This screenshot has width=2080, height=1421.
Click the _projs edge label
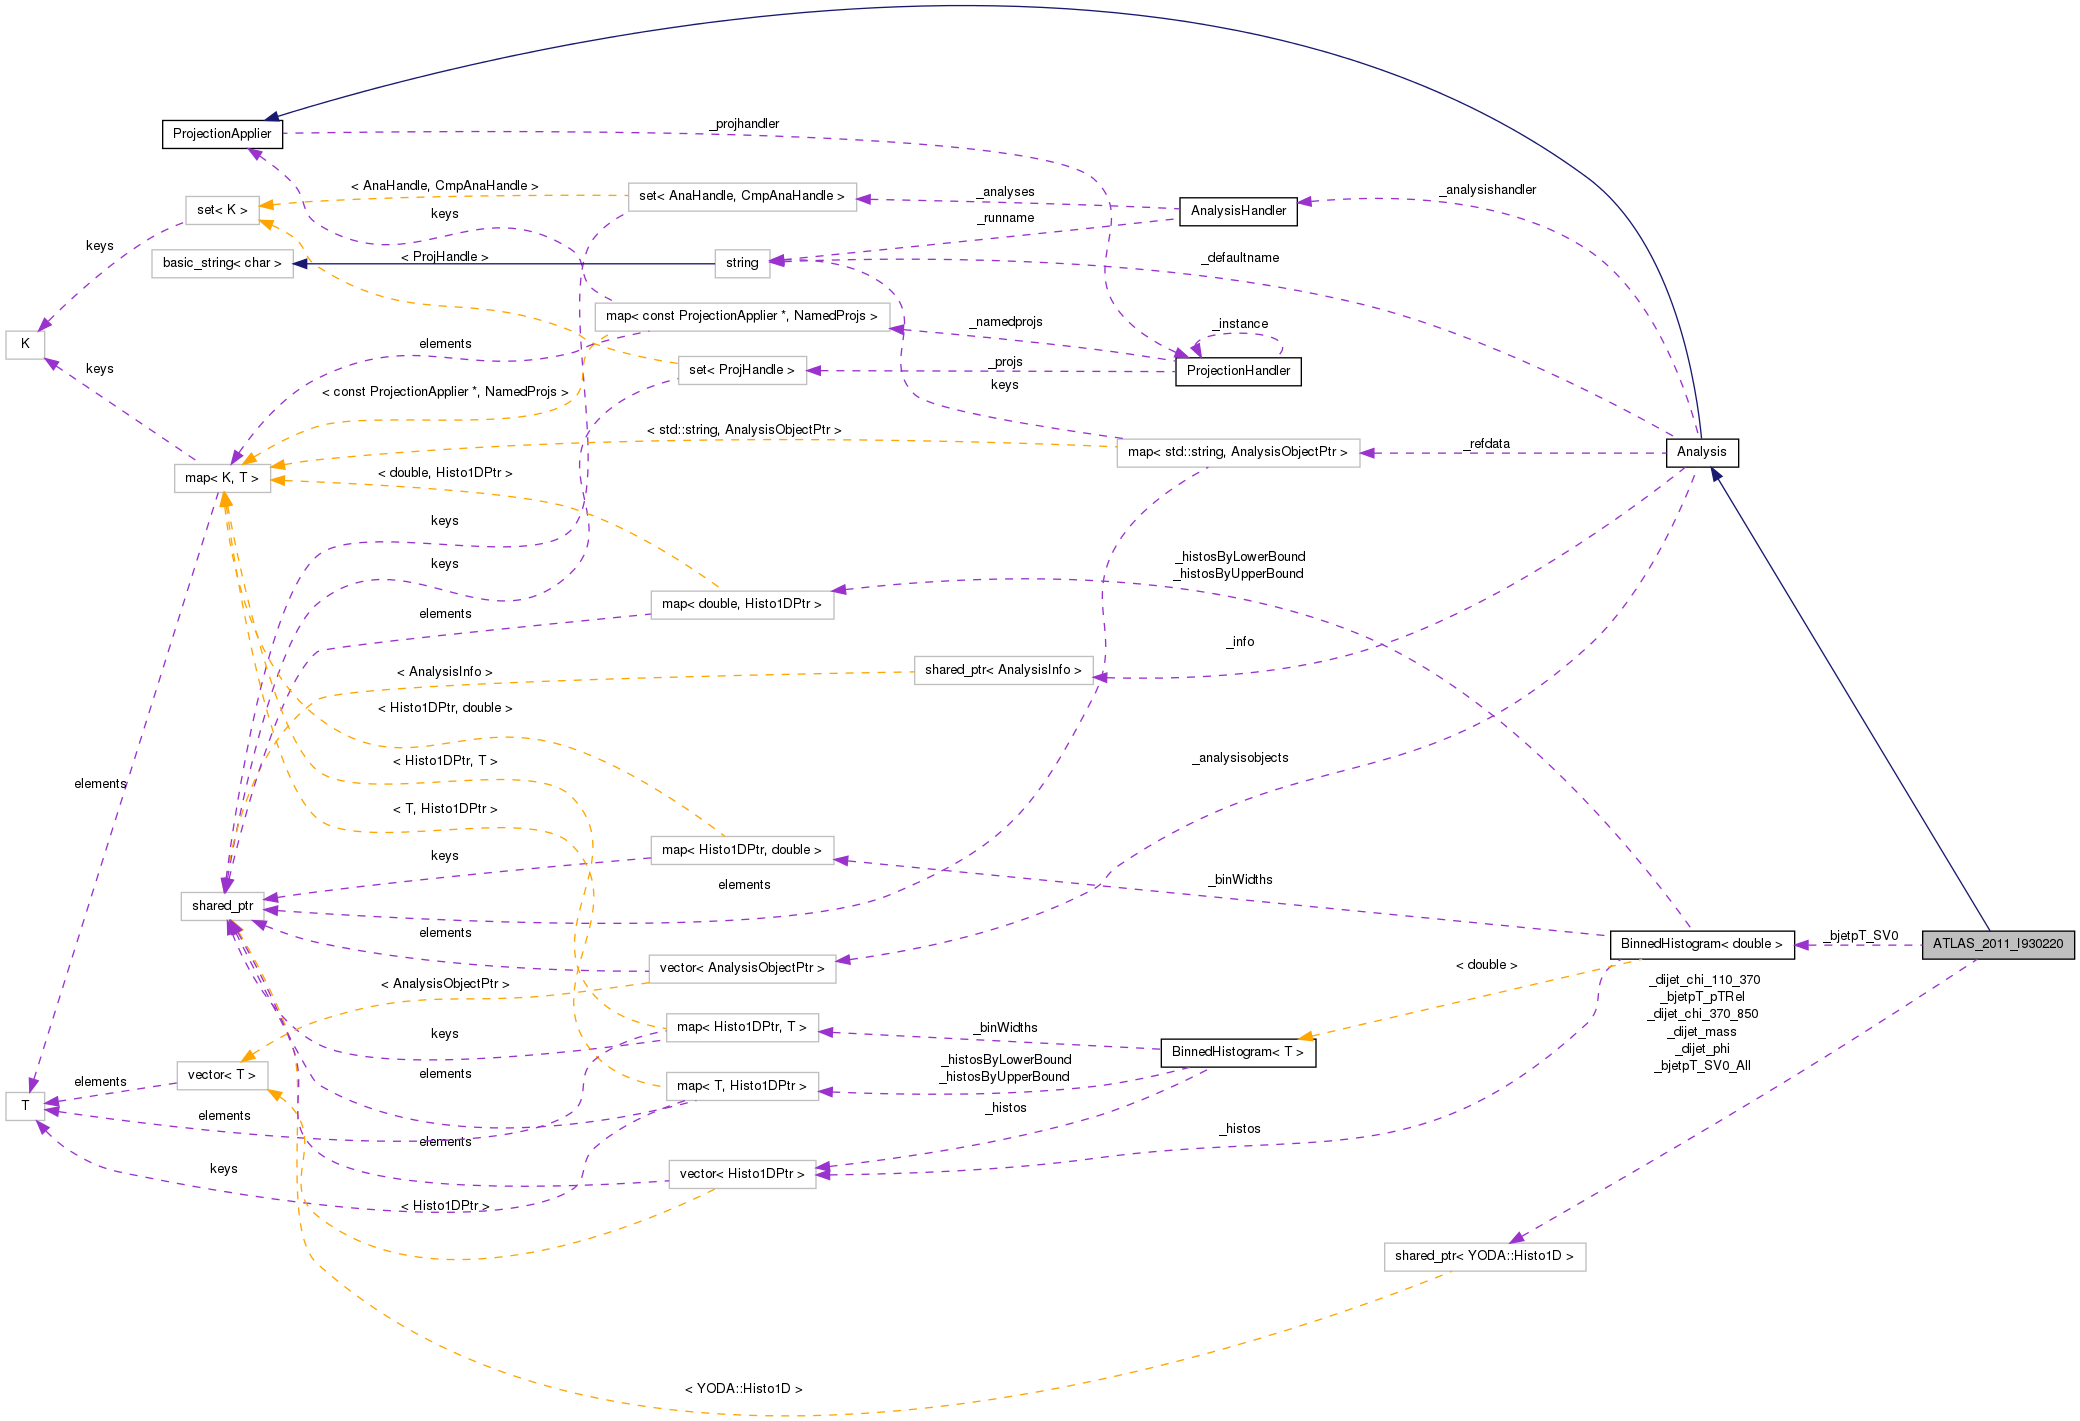pyautogui.click(x=1006, y=362)
